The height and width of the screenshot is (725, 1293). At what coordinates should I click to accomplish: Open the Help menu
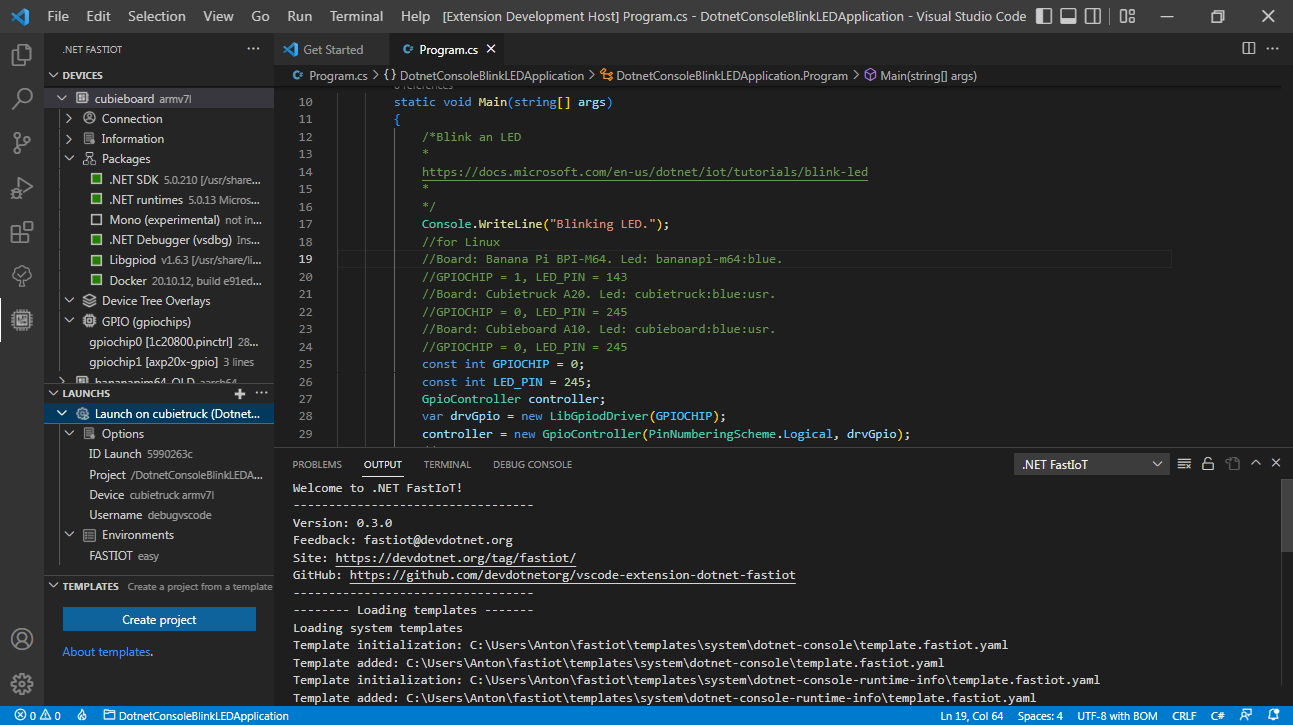point(415,16)
